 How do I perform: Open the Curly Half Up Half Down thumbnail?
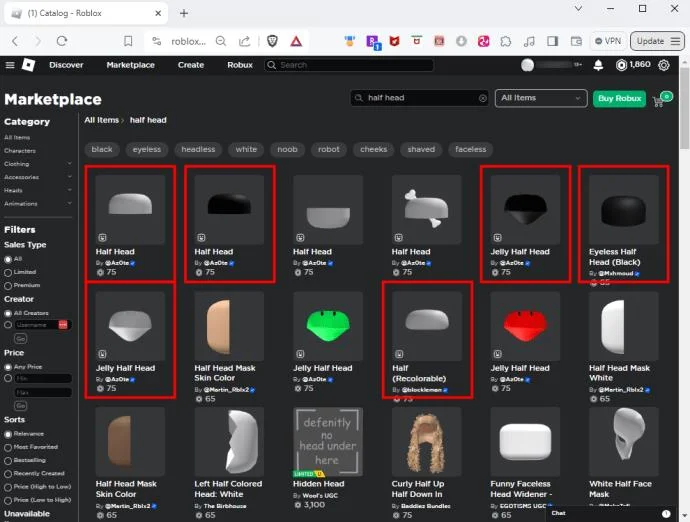click(426, 441)
